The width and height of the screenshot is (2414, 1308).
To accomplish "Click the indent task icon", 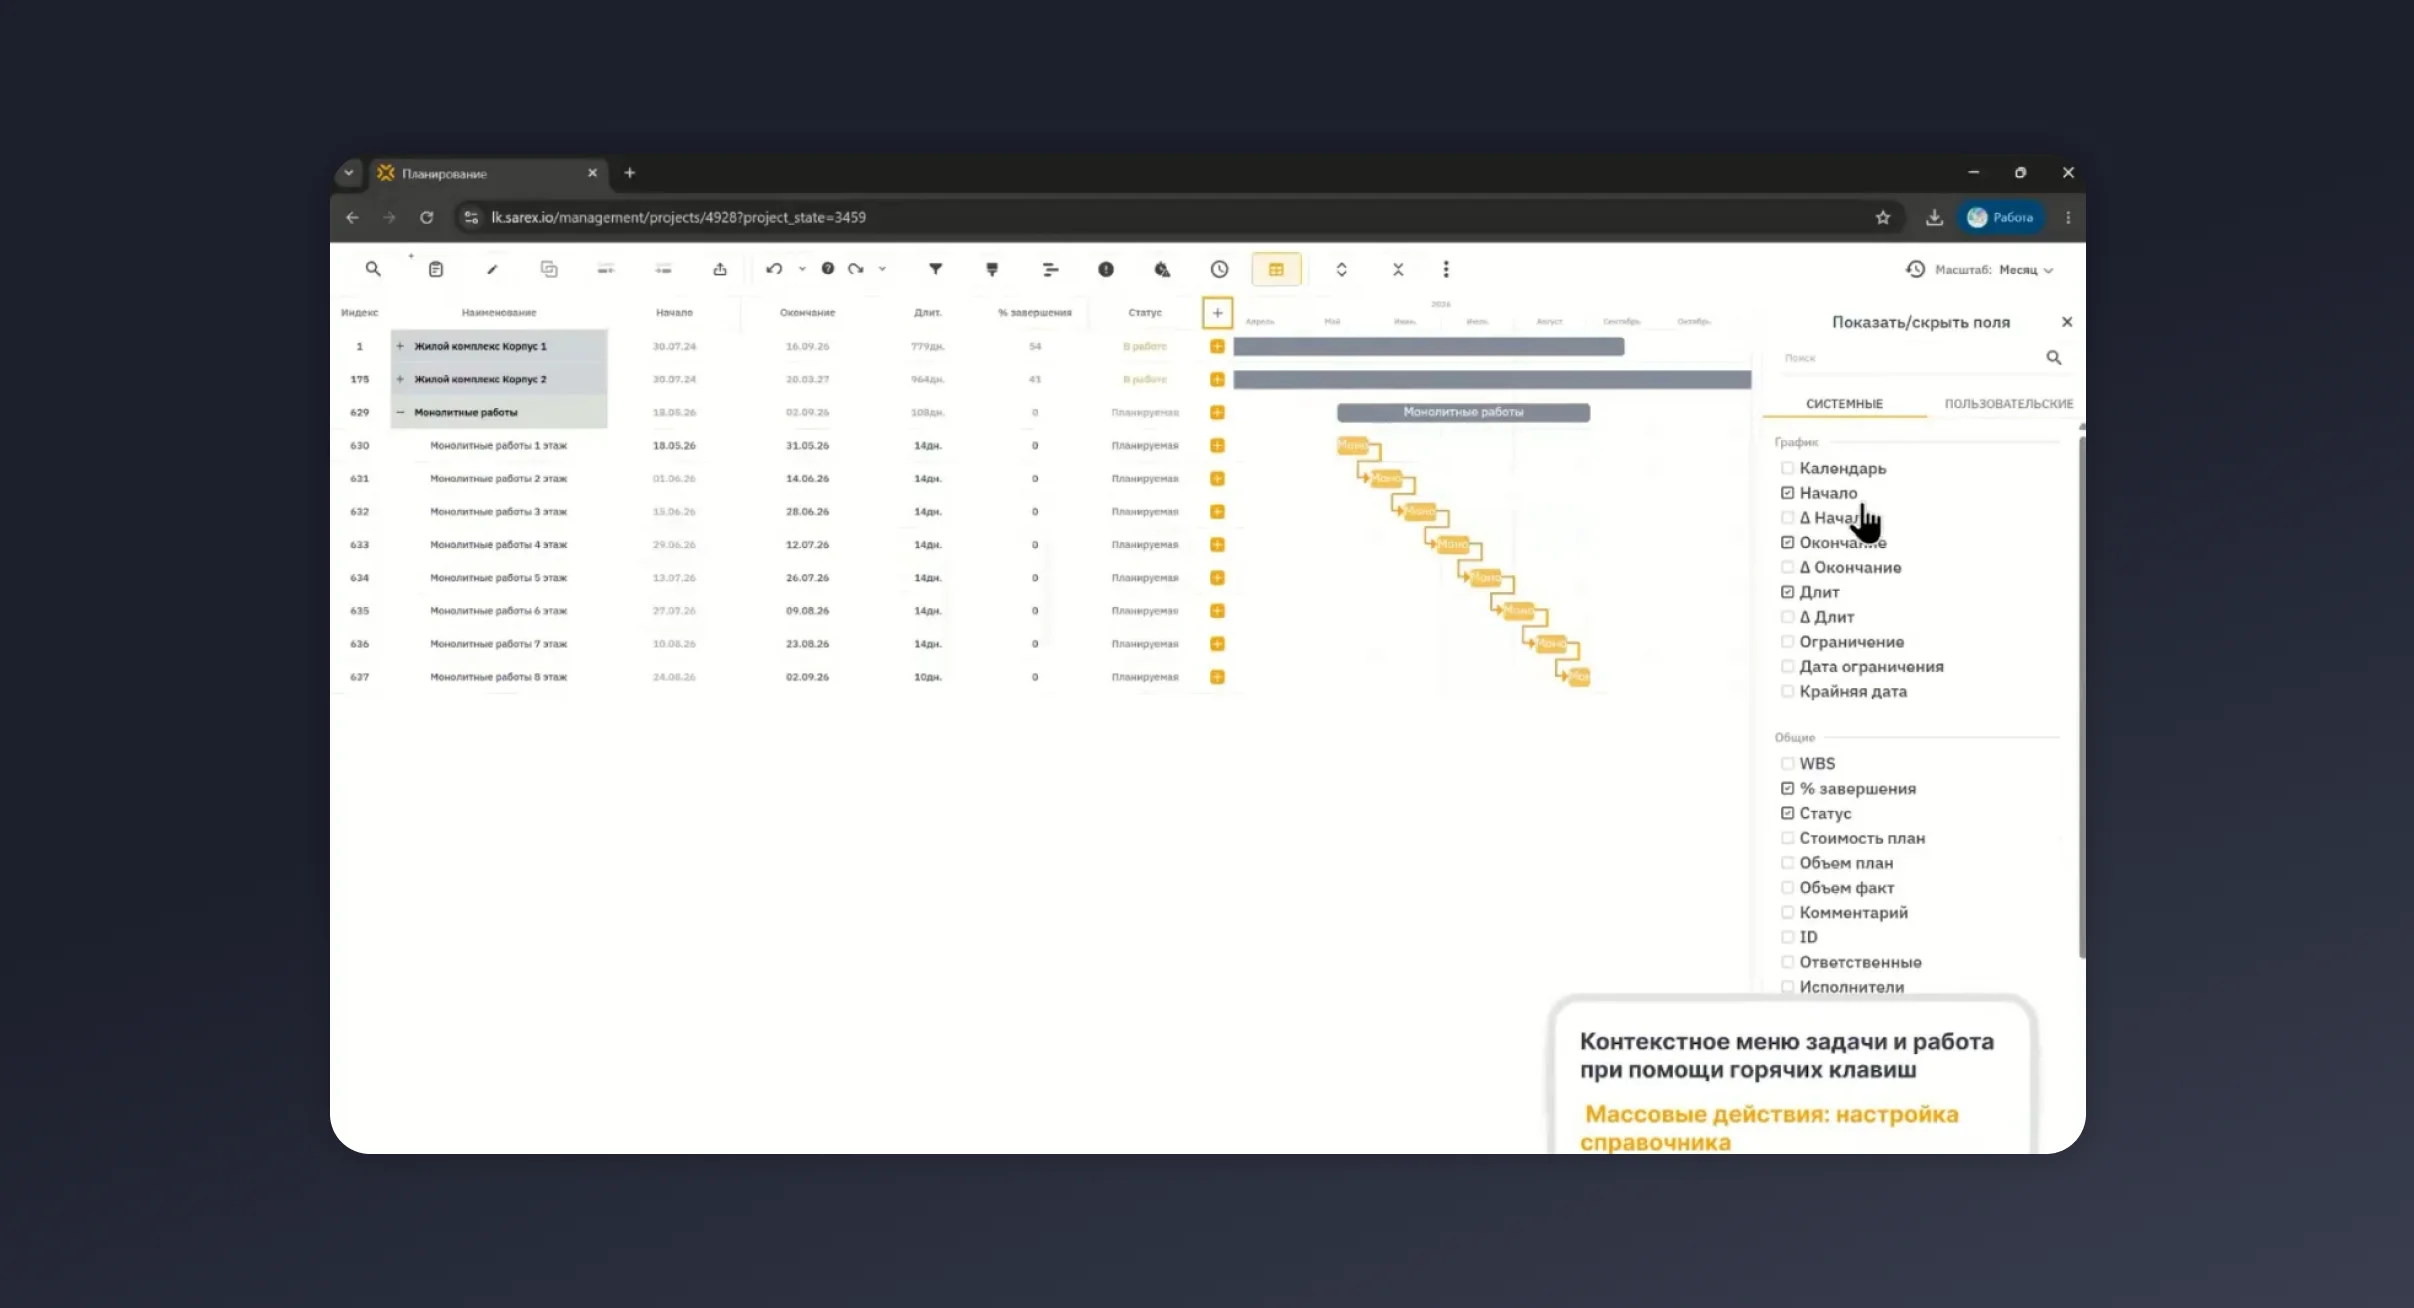I will pyautogui.click(x=663, y=269).
